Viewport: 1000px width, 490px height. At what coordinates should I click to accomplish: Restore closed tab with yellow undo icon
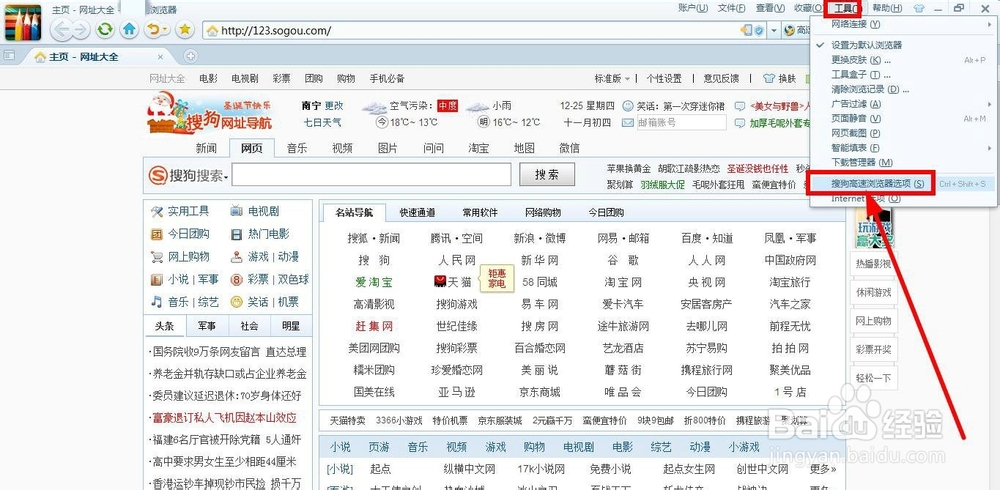[x=152, y=29]
